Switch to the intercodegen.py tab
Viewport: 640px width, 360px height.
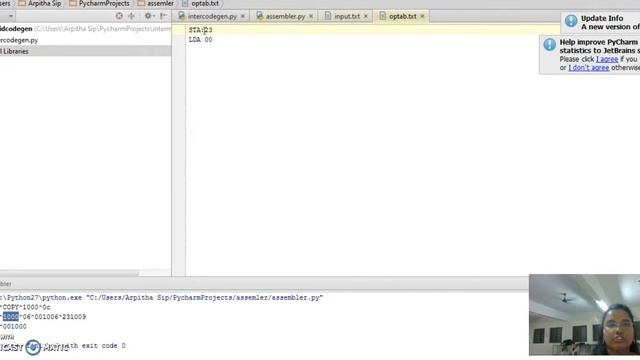pos(212,16)
